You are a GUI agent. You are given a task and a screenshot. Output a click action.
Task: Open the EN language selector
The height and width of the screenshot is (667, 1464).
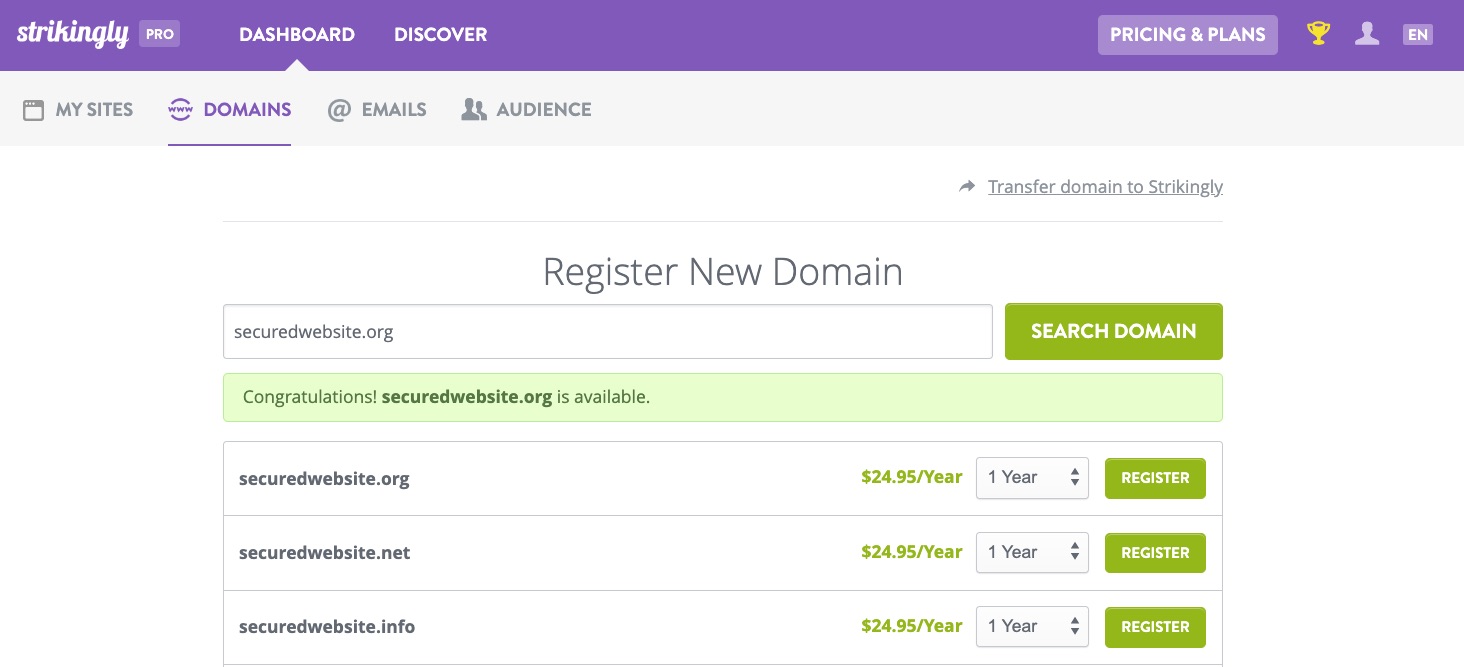click(1417, 35)
